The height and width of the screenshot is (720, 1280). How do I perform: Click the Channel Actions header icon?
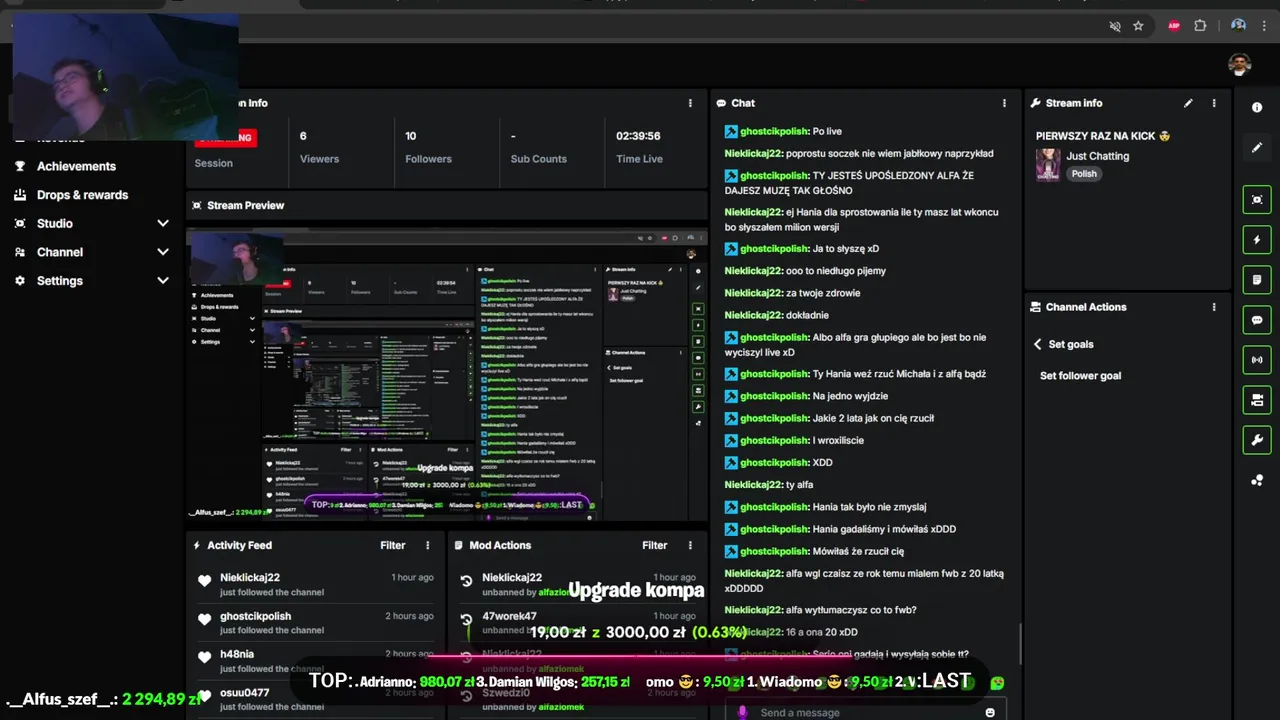[1036, 307]
